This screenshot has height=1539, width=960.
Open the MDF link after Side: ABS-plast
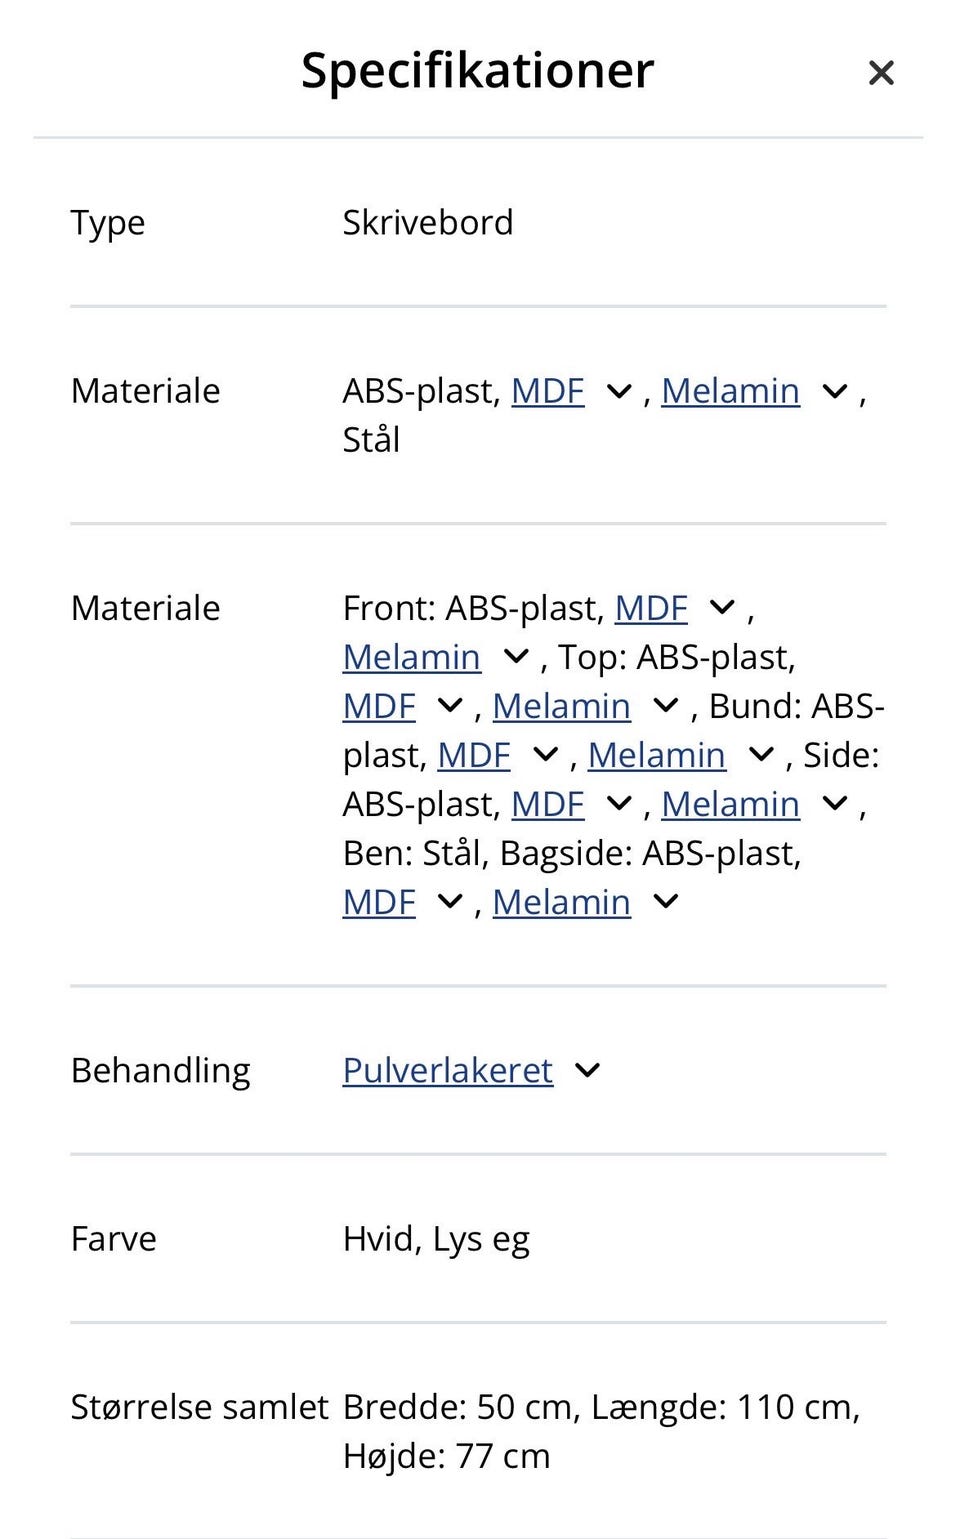point(547,804)
